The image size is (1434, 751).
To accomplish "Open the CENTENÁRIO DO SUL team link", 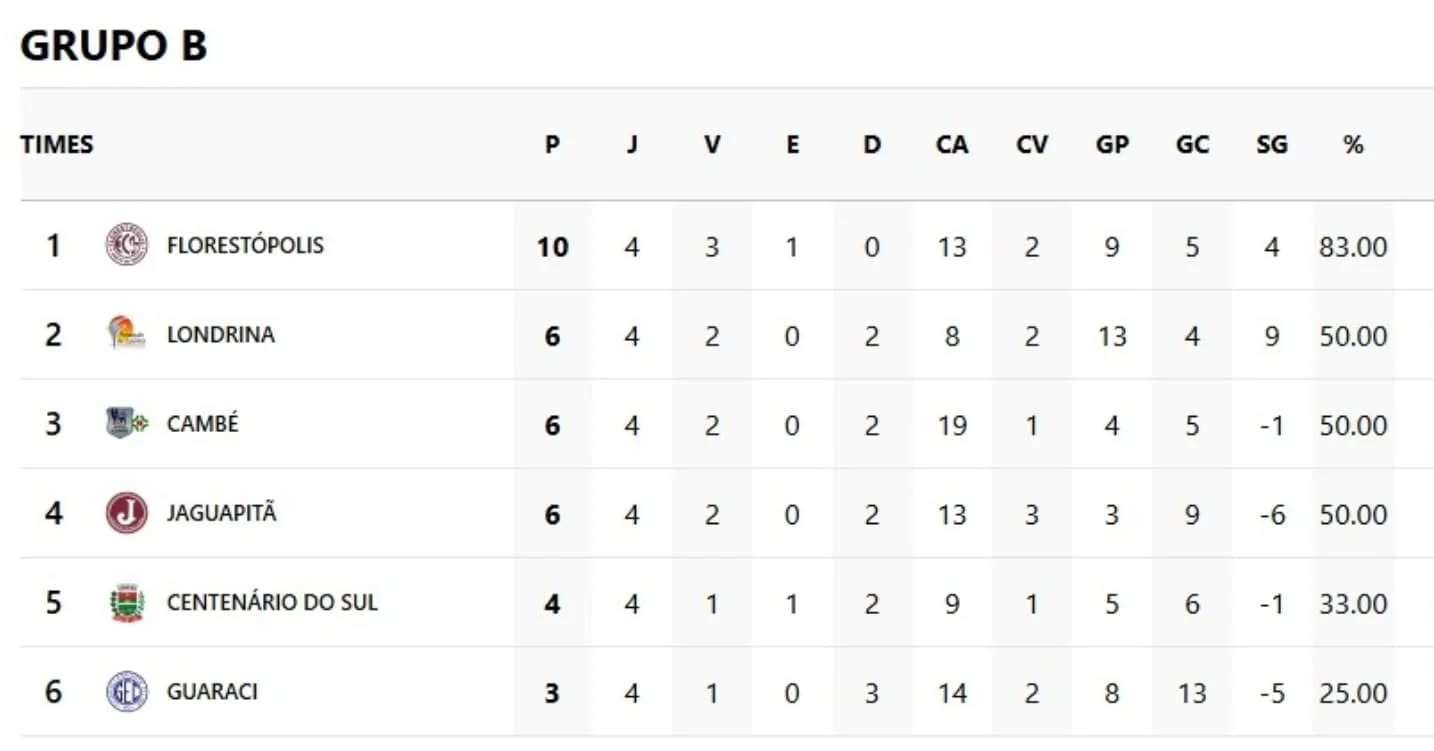I will pos(272,603).
